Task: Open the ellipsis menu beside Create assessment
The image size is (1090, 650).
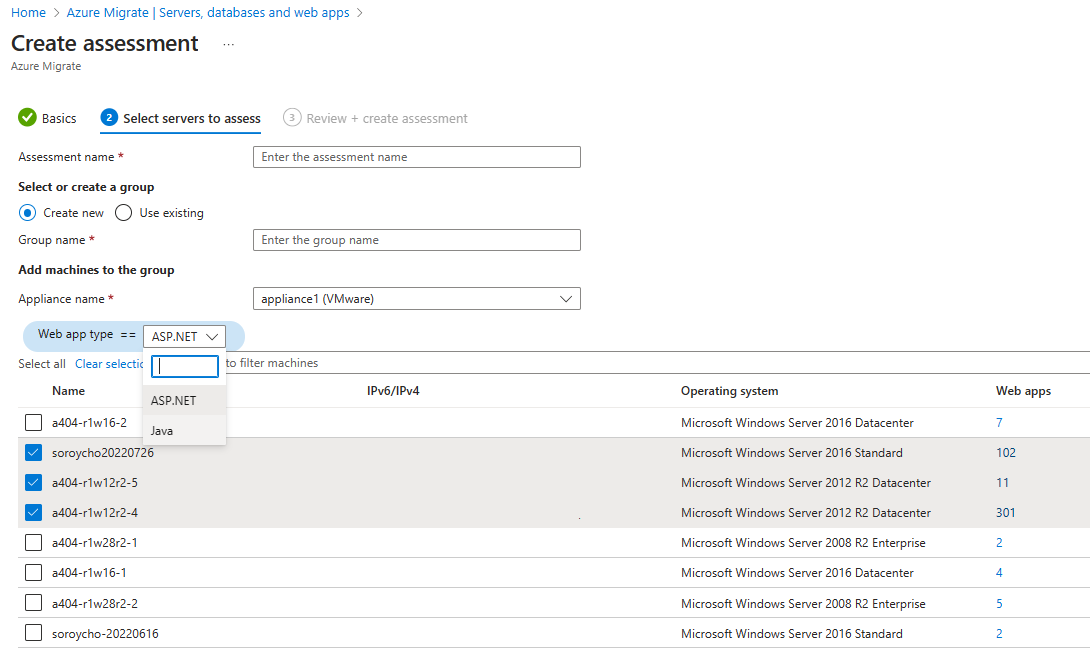Action: (228, 44)
